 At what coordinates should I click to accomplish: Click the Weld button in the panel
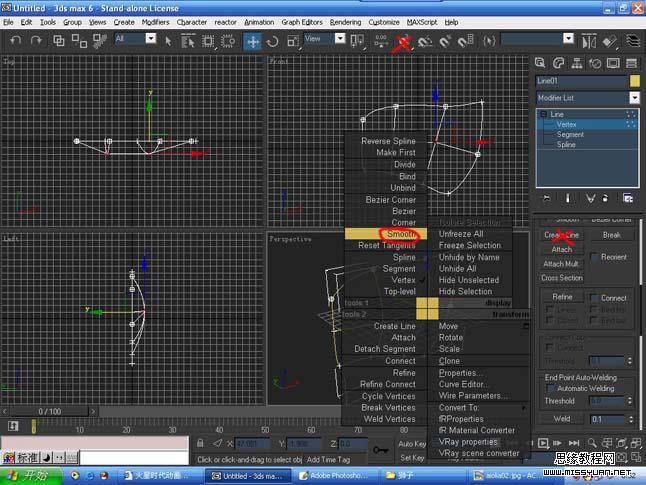[562, 419]
